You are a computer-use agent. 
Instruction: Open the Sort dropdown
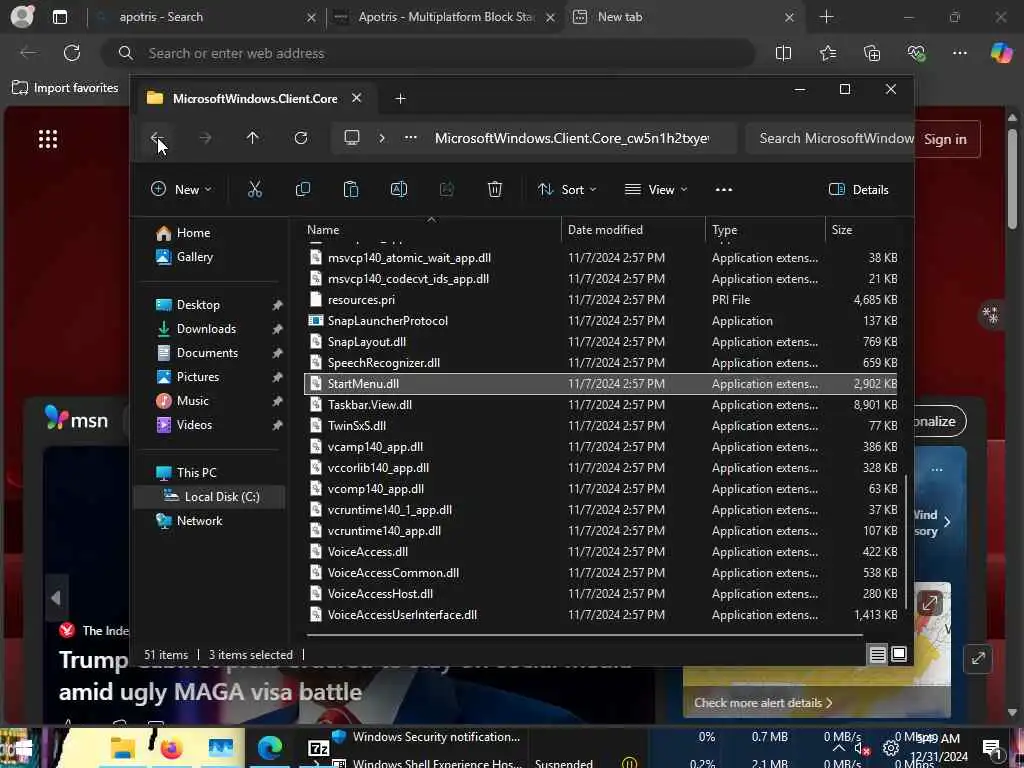[x=566, y=189]
